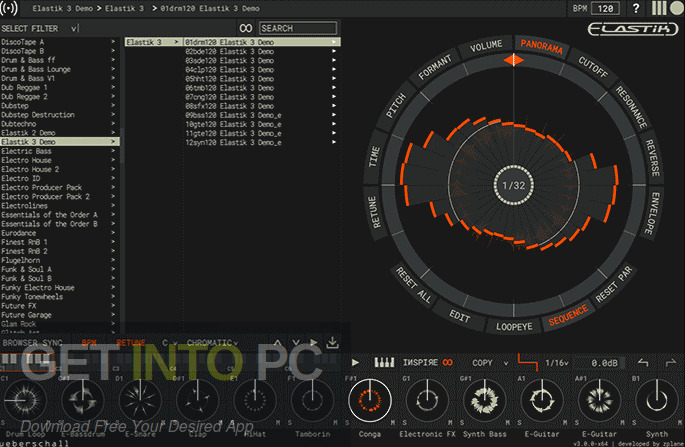Select the Drum Loop pad
685x447 pixels.
[24, 400]
